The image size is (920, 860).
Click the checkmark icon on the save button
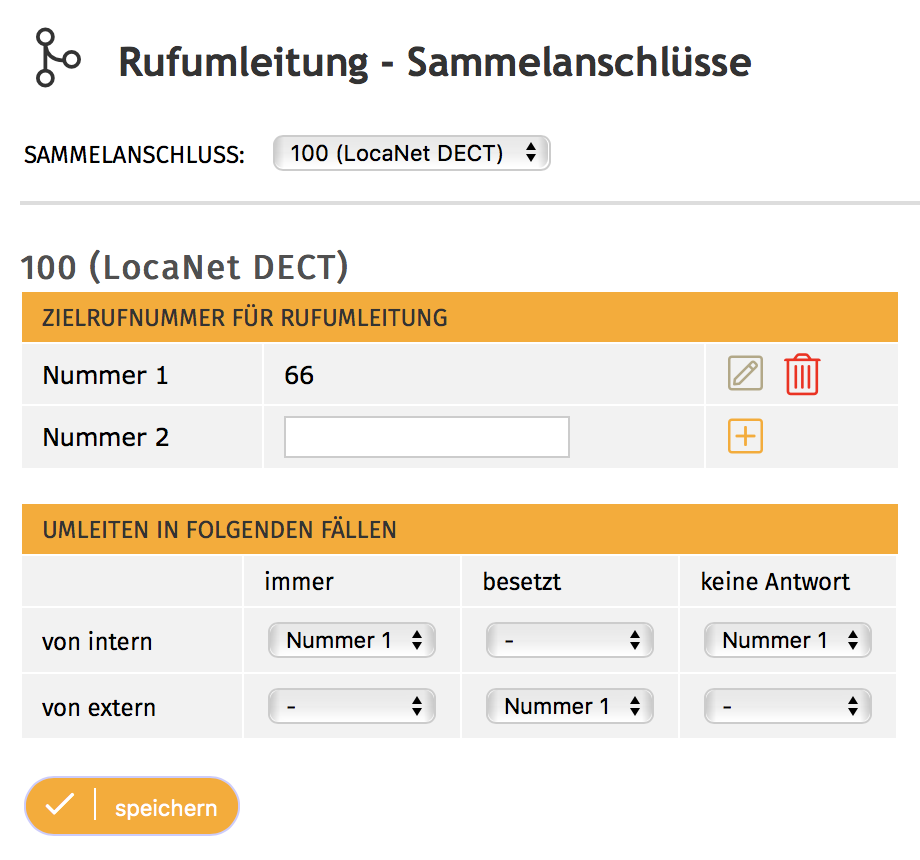coord(60,806)
